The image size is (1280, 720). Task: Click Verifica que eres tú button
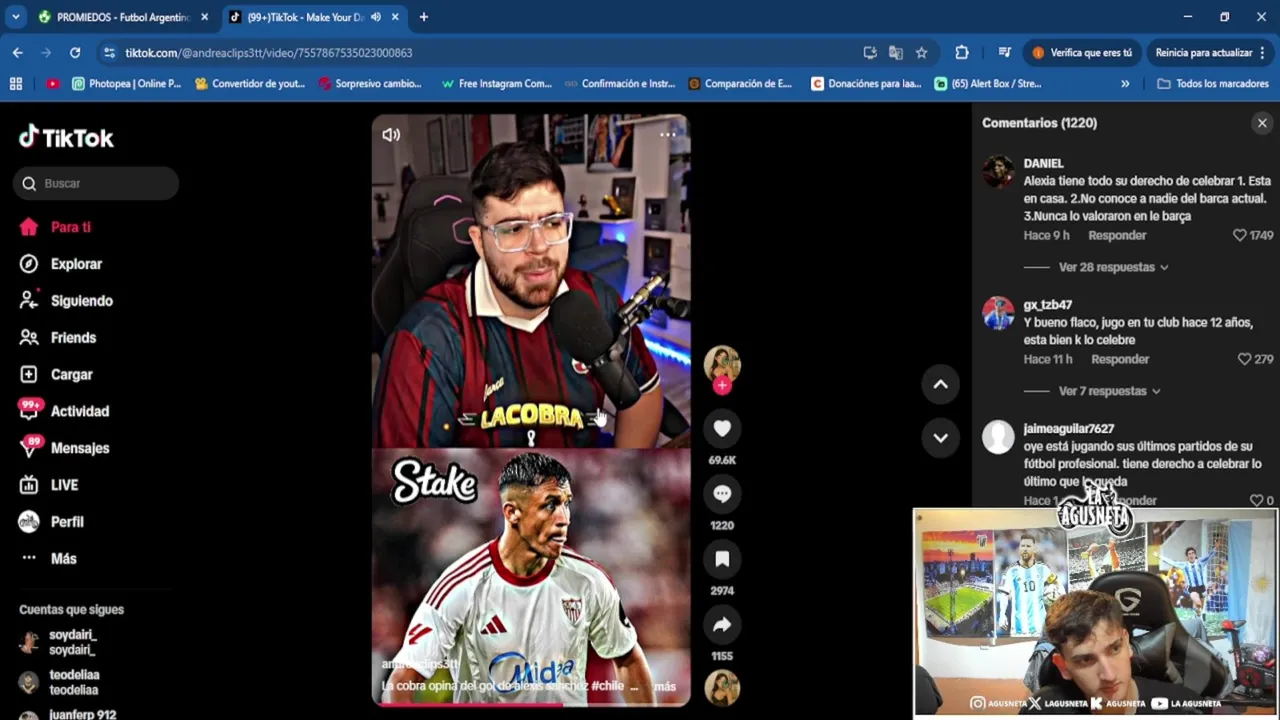coord(1082,53)
